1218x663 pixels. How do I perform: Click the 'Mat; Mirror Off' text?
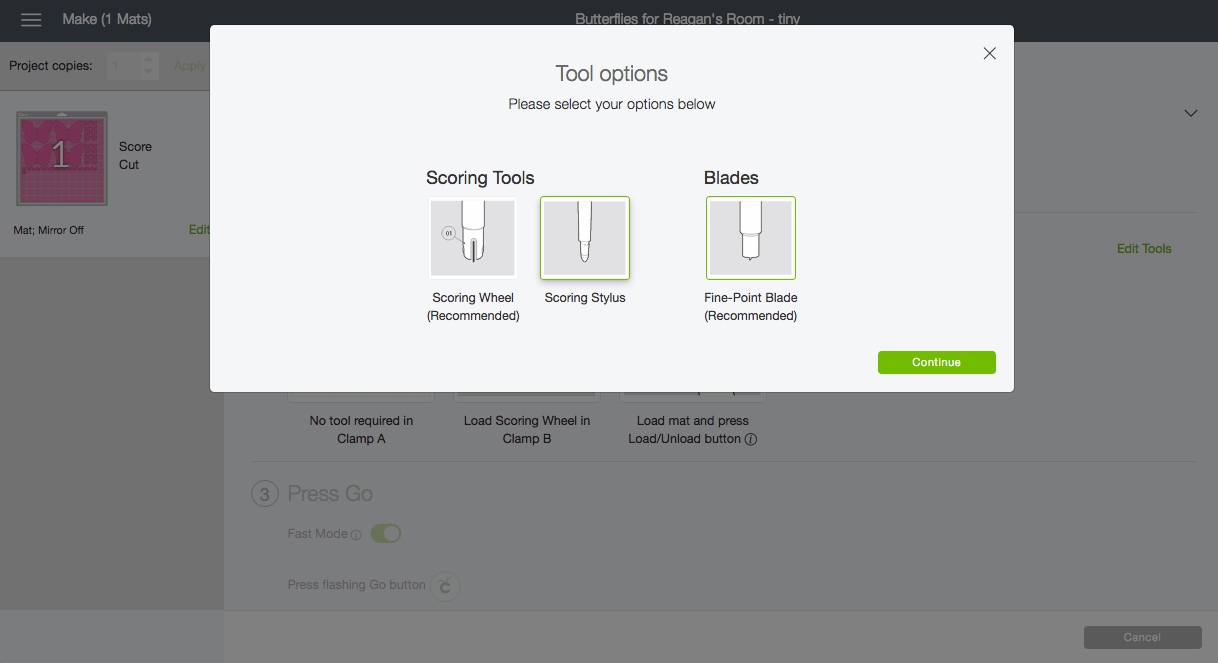(49, 230)
